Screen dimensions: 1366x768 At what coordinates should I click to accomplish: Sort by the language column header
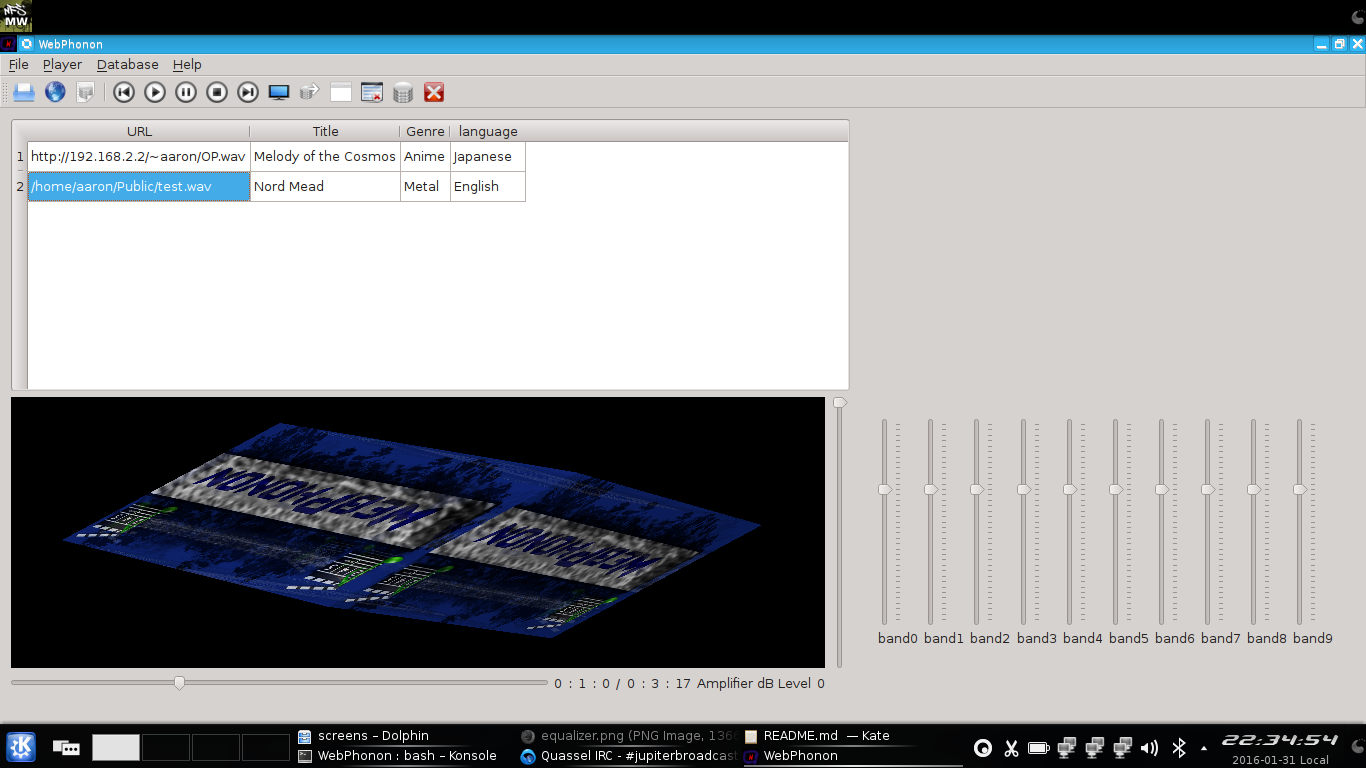point(488,131)
